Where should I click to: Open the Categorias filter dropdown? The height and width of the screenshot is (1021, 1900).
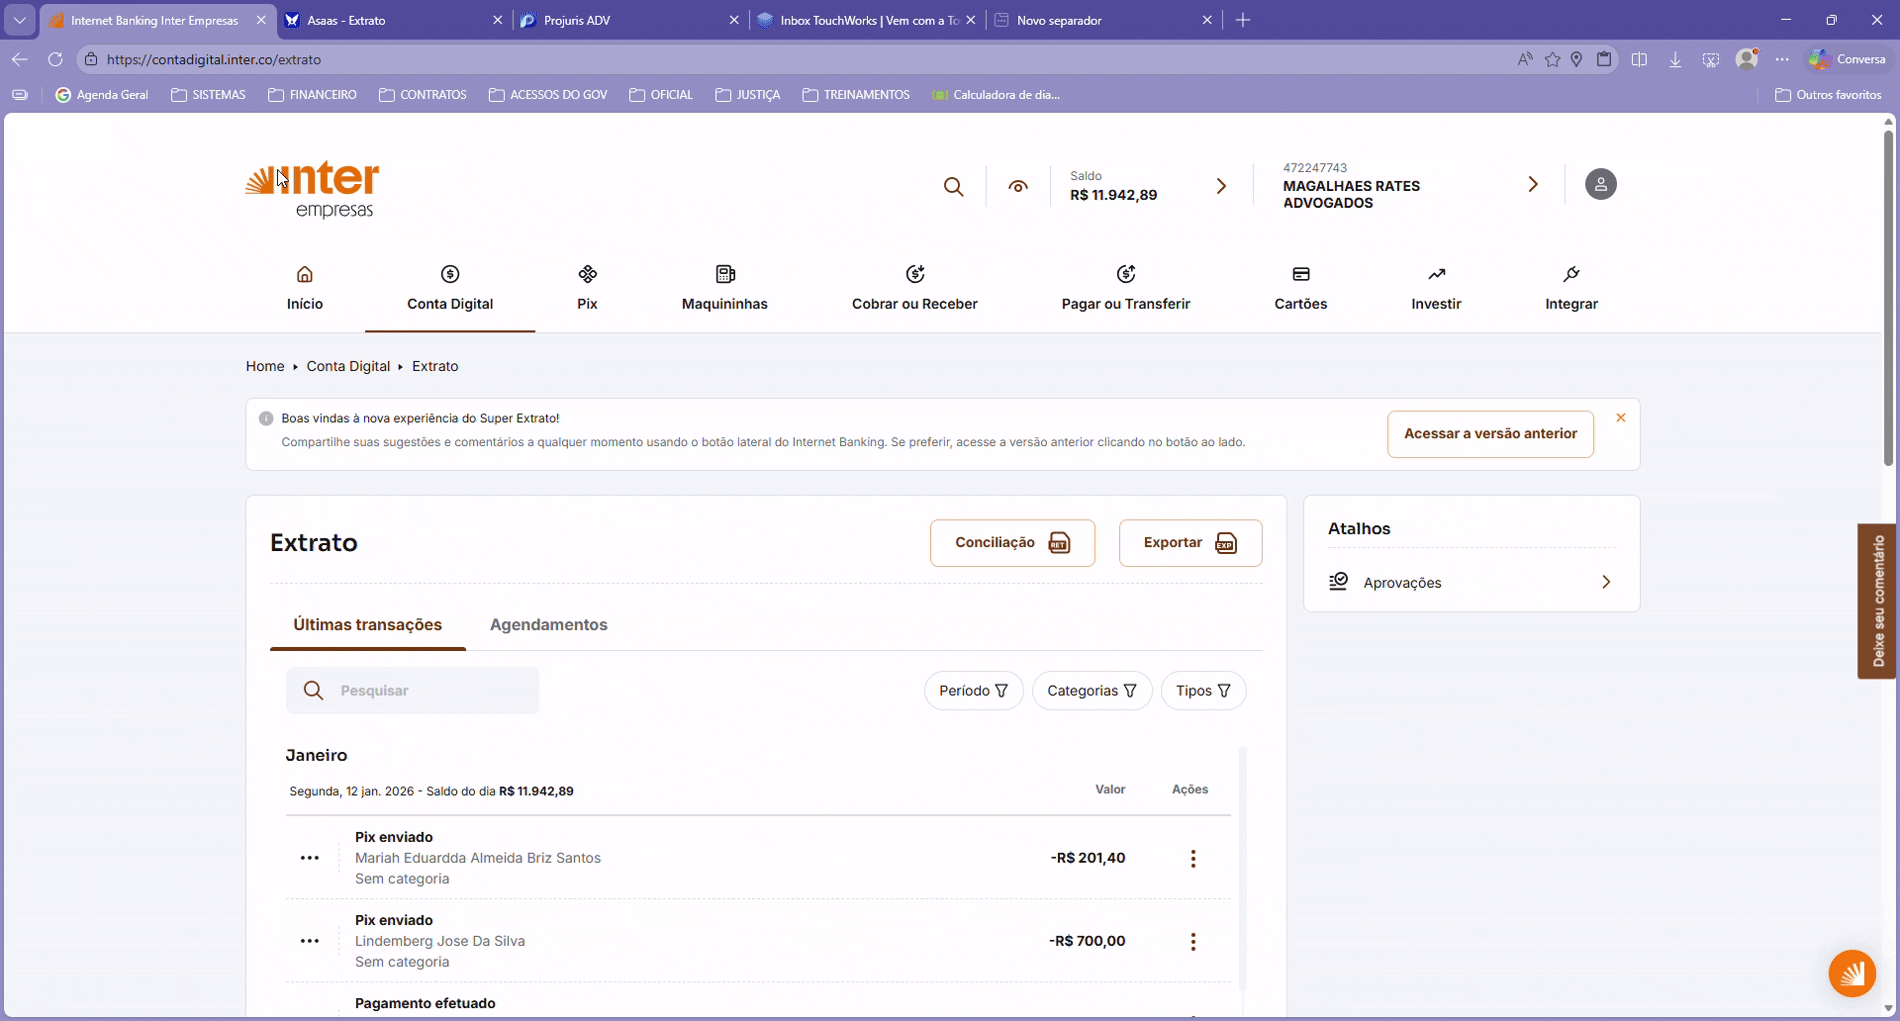(1091, 691)
